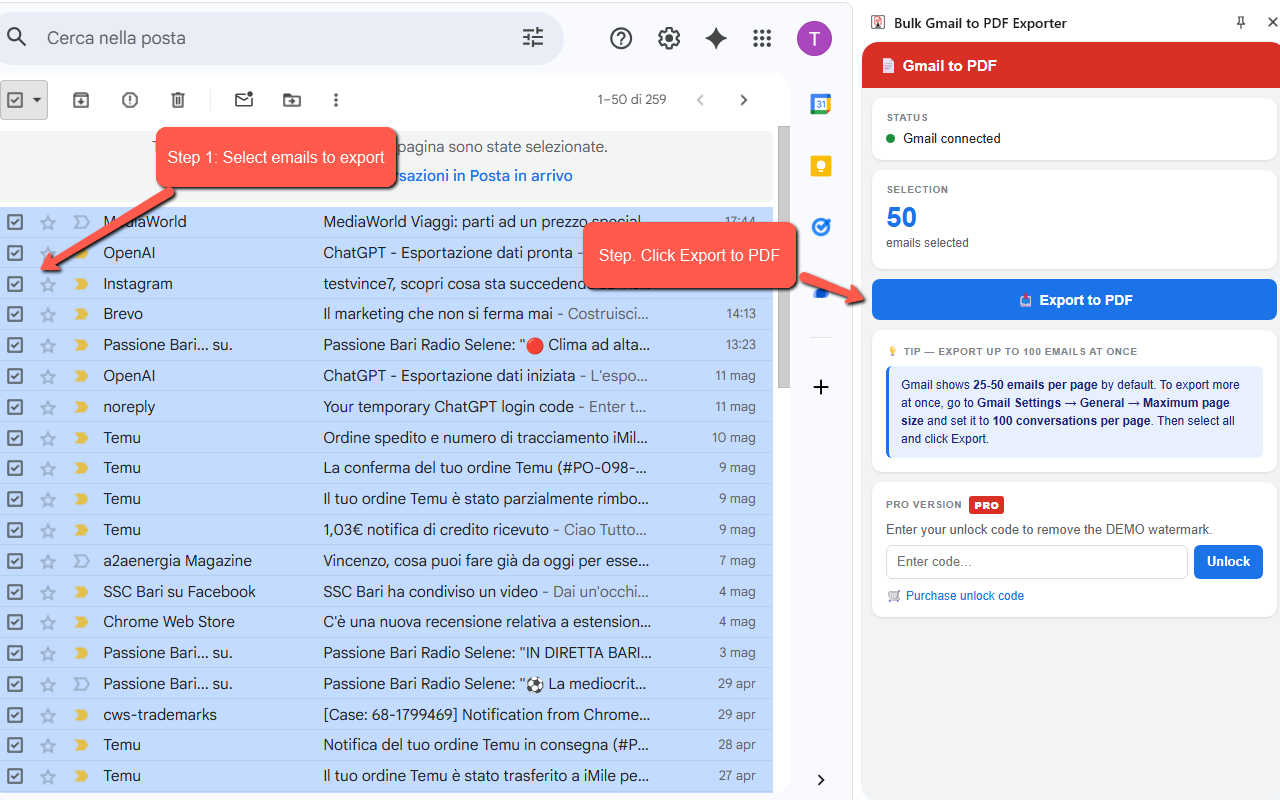
Task: Star the Chrome Web Store email
Action: 48,622
